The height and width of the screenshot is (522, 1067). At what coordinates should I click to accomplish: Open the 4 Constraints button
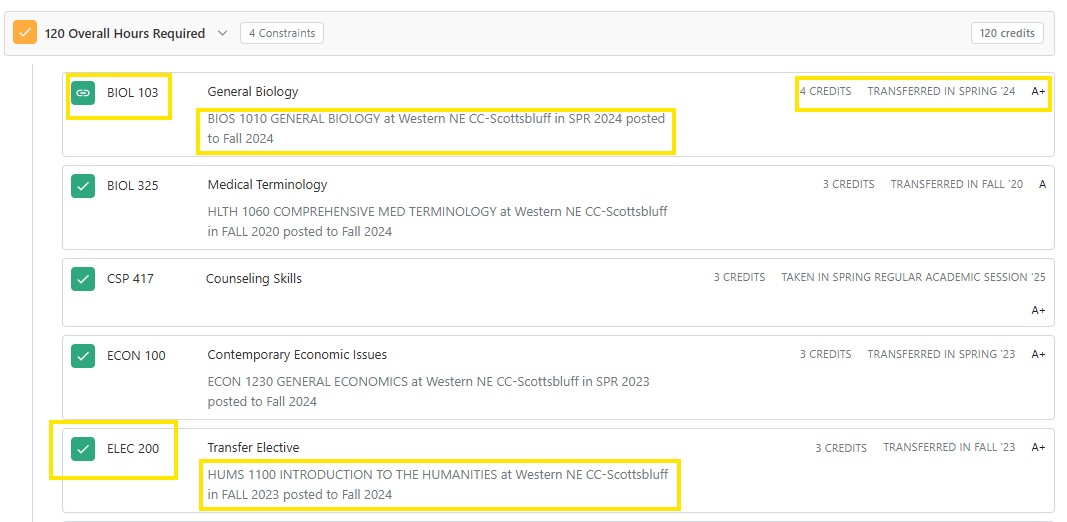[x=282, y=33]
